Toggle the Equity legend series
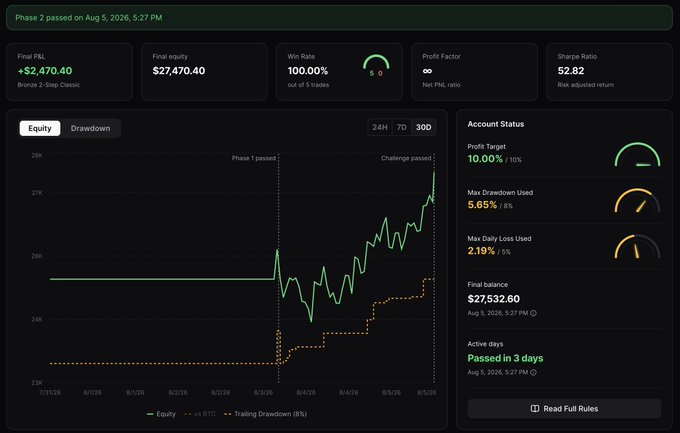The height and width of the screenshot is (433, 680). pos(161,414)
